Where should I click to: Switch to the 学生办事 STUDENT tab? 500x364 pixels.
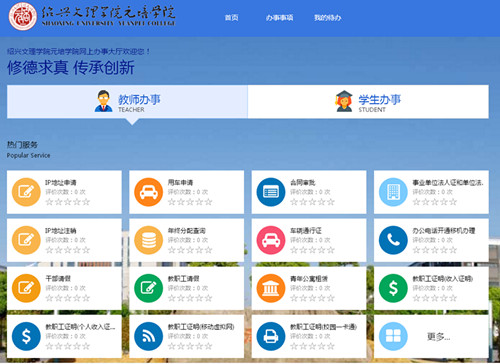368,101
